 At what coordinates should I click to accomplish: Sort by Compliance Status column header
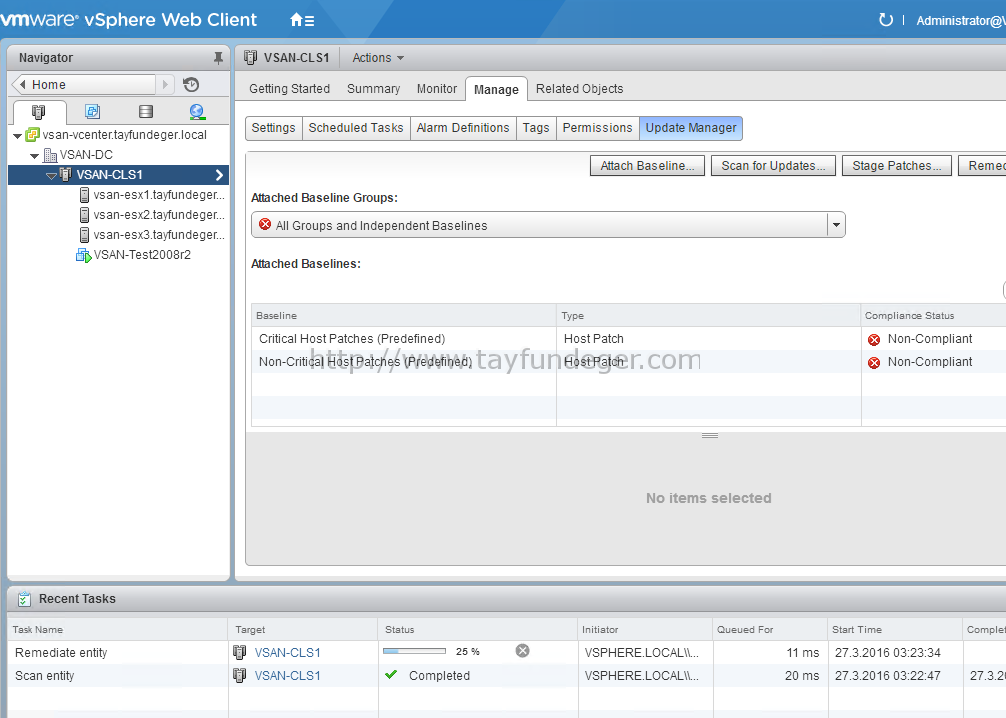(934, 316)
